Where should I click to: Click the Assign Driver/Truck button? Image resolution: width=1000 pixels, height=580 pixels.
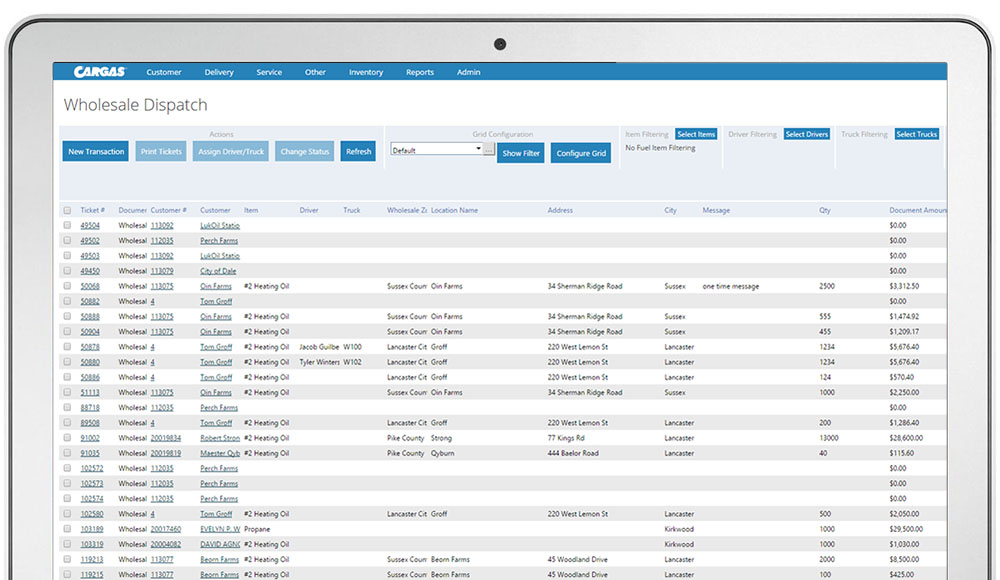tap(230, 151)
